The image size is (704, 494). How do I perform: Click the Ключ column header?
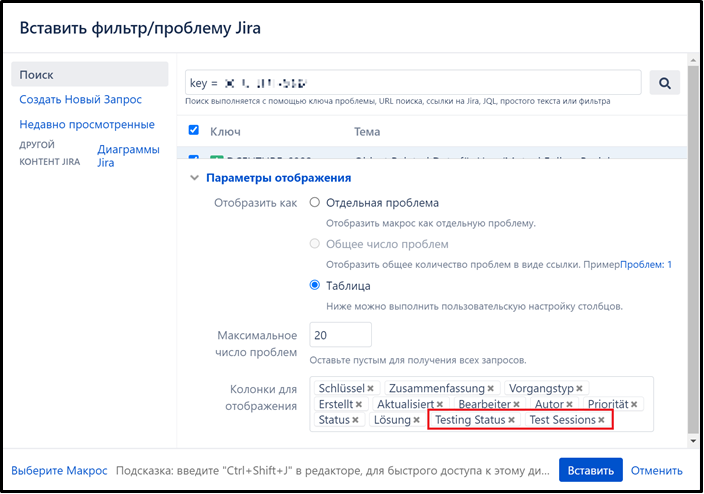click(225, 132)
